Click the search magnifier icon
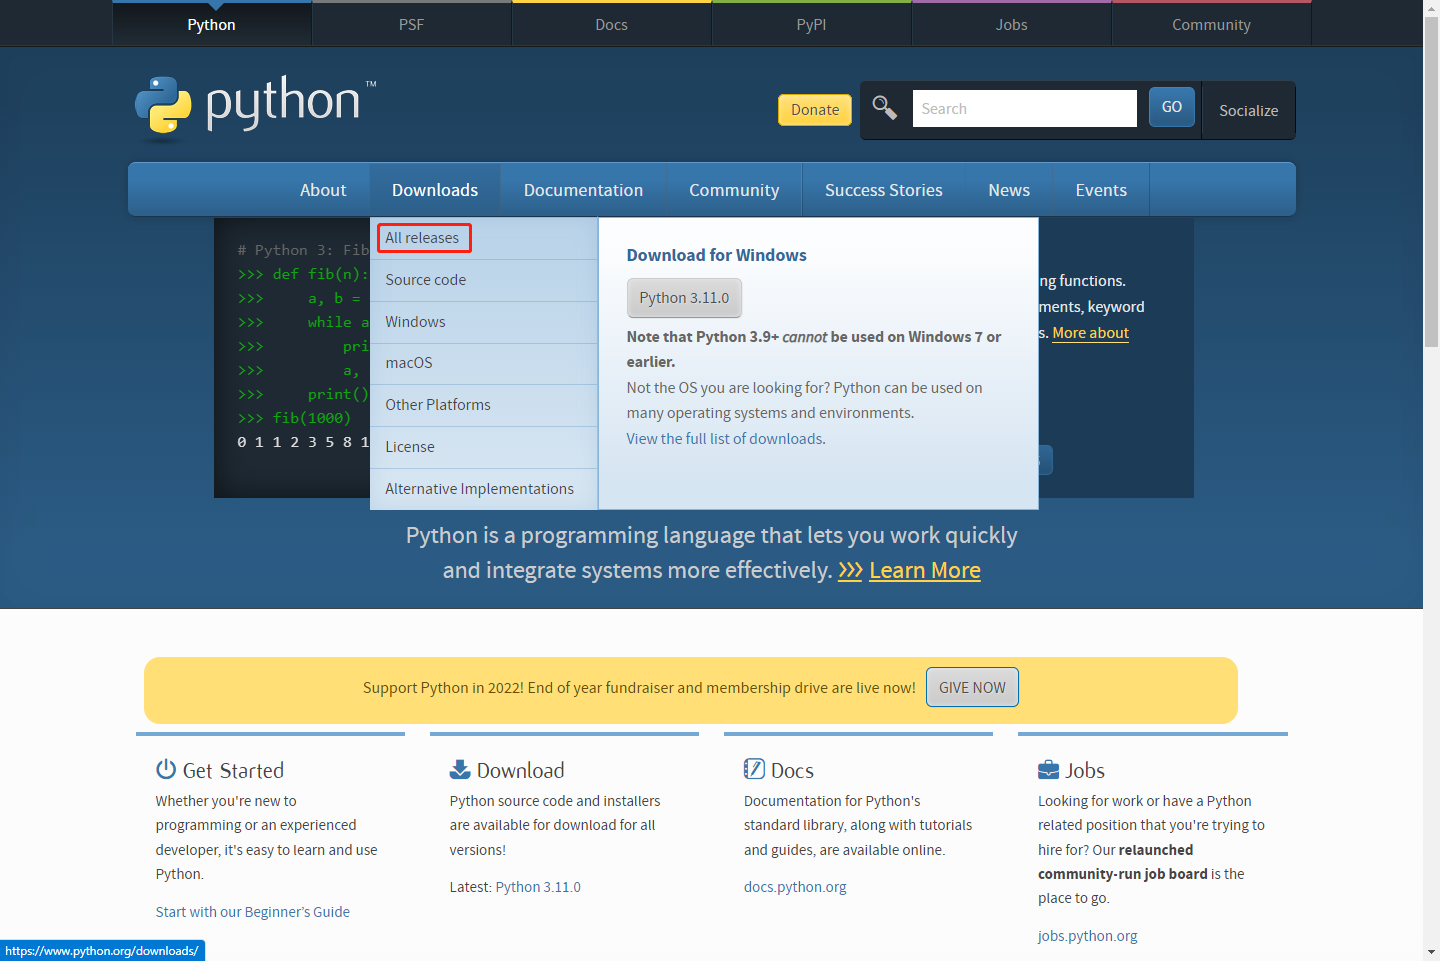The height and width of the screenshot is (961, 1440). tap(884, 107)
